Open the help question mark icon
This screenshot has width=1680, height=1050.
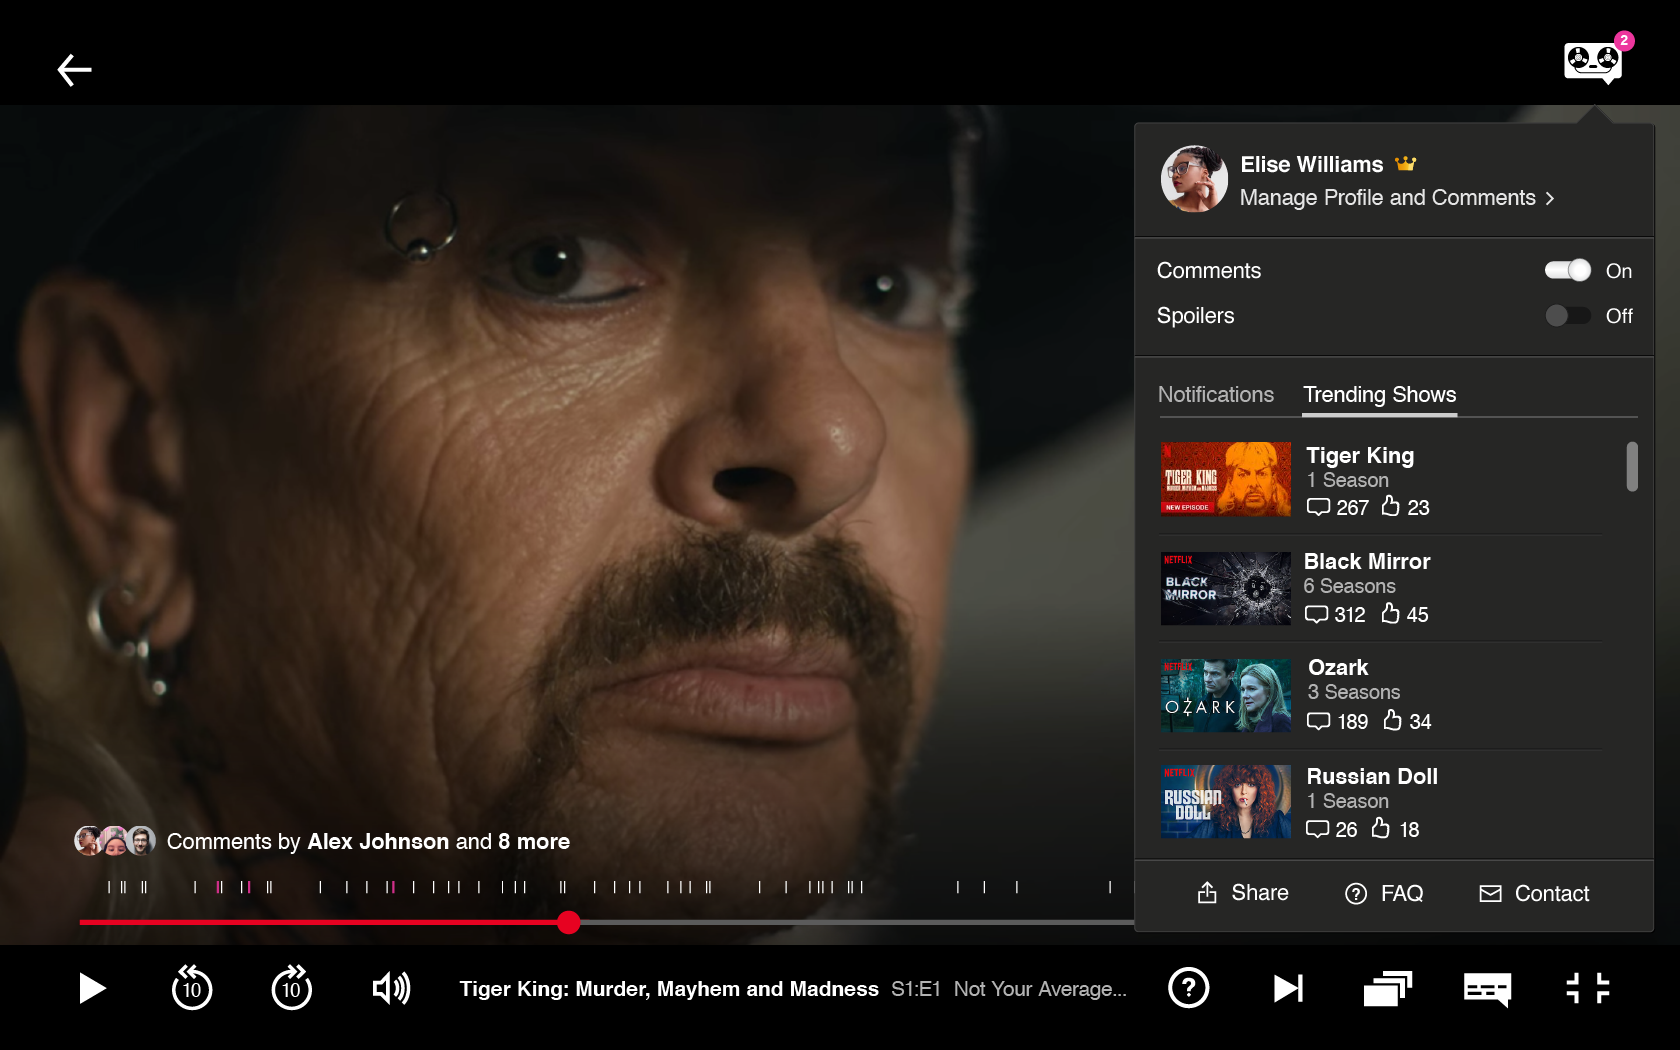click(x=1189, y=988)
